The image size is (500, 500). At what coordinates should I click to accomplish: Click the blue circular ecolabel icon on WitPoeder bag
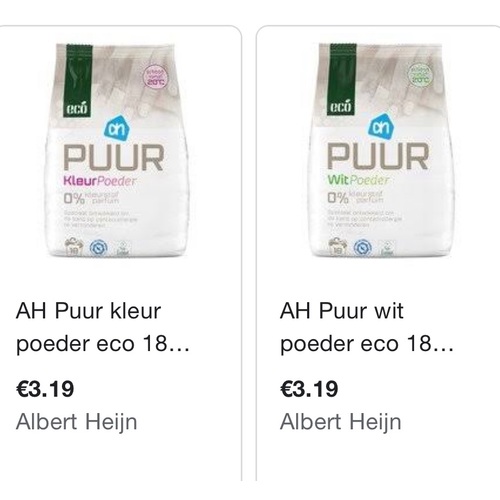362,247
